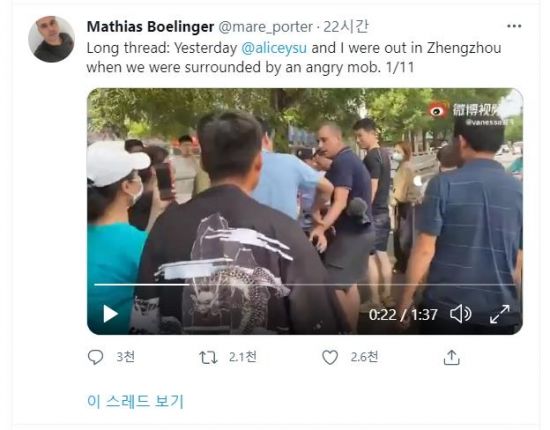Like the tweet with the heart icon
Viewport: 550px width, 430px height.
point(330,357)
